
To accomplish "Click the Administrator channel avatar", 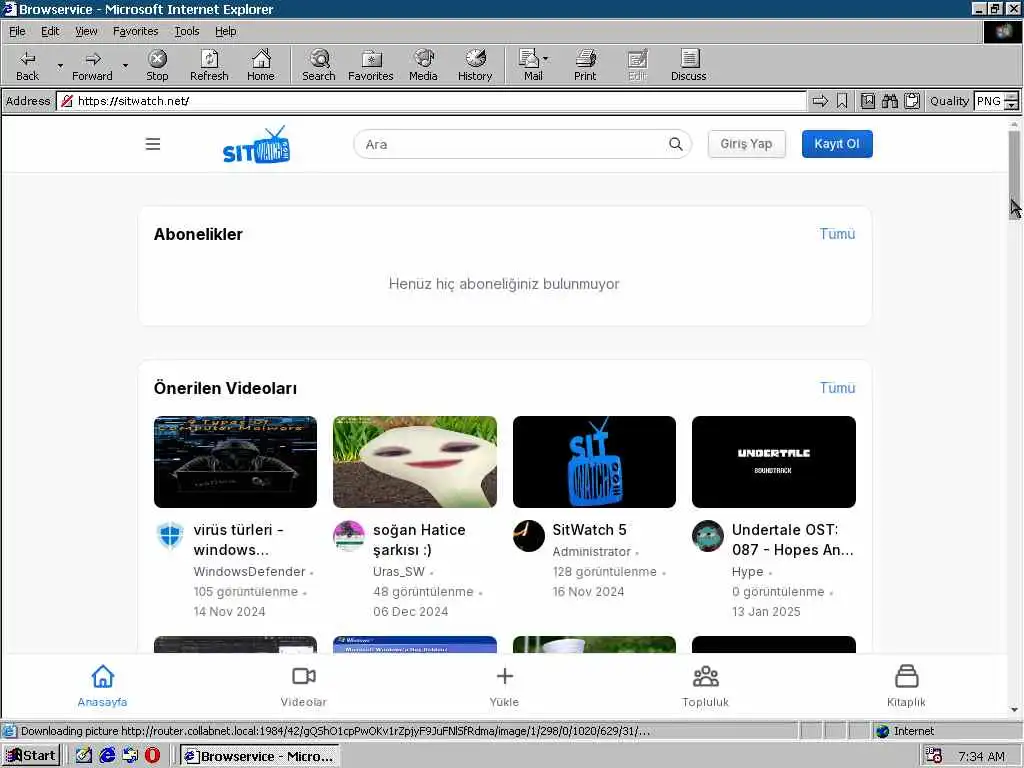I will (529, 536).
